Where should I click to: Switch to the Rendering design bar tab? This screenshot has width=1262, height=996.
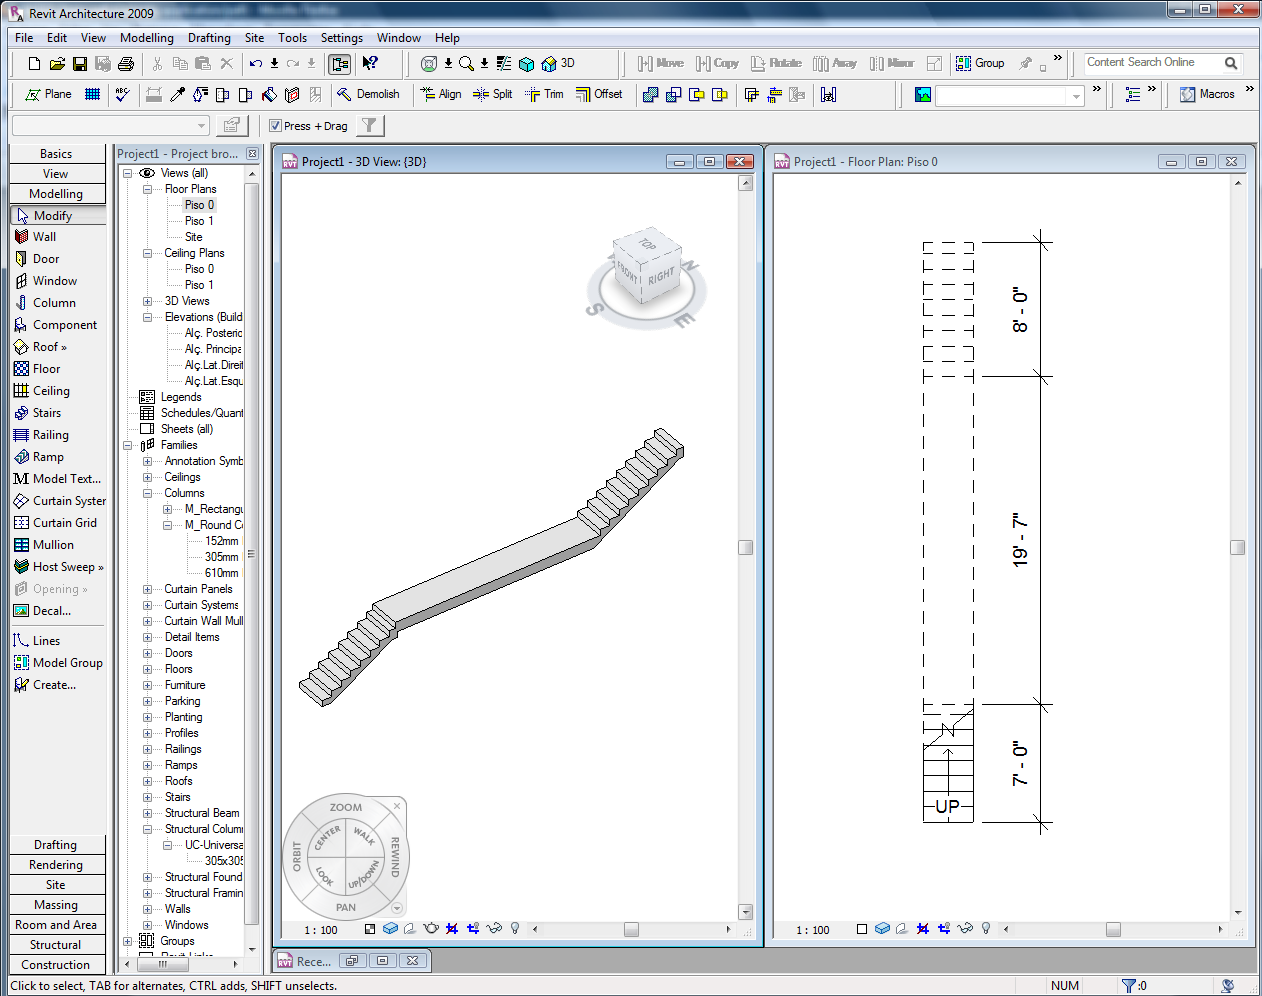click(57, 865)
